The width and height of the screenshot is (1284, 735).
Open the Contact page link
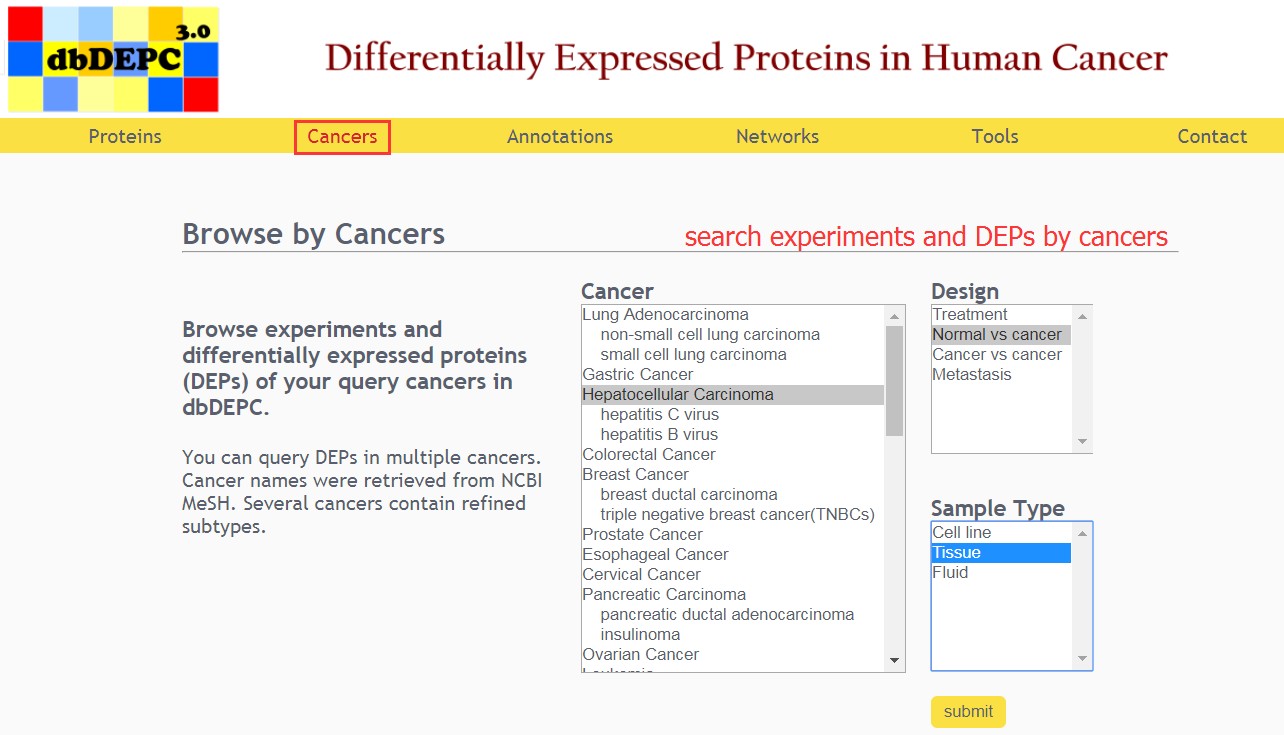point(1212,137)
